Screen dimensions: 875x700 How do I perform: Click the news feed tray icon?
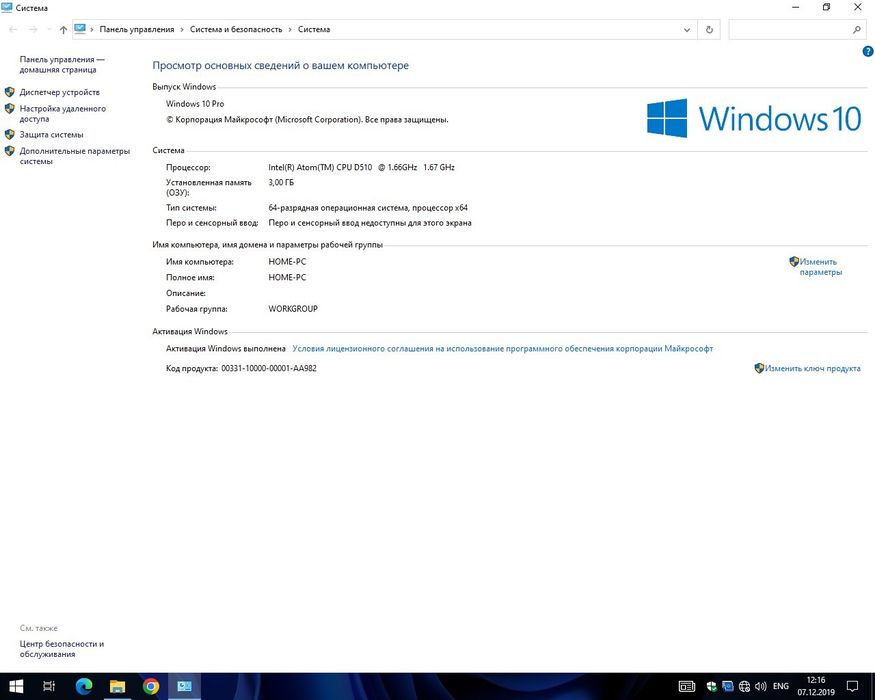click(x=687, y=687)
